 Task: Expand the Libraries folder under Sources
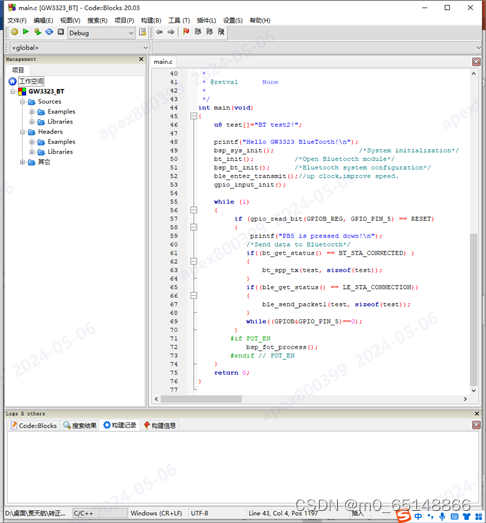(x=32, y=121)
